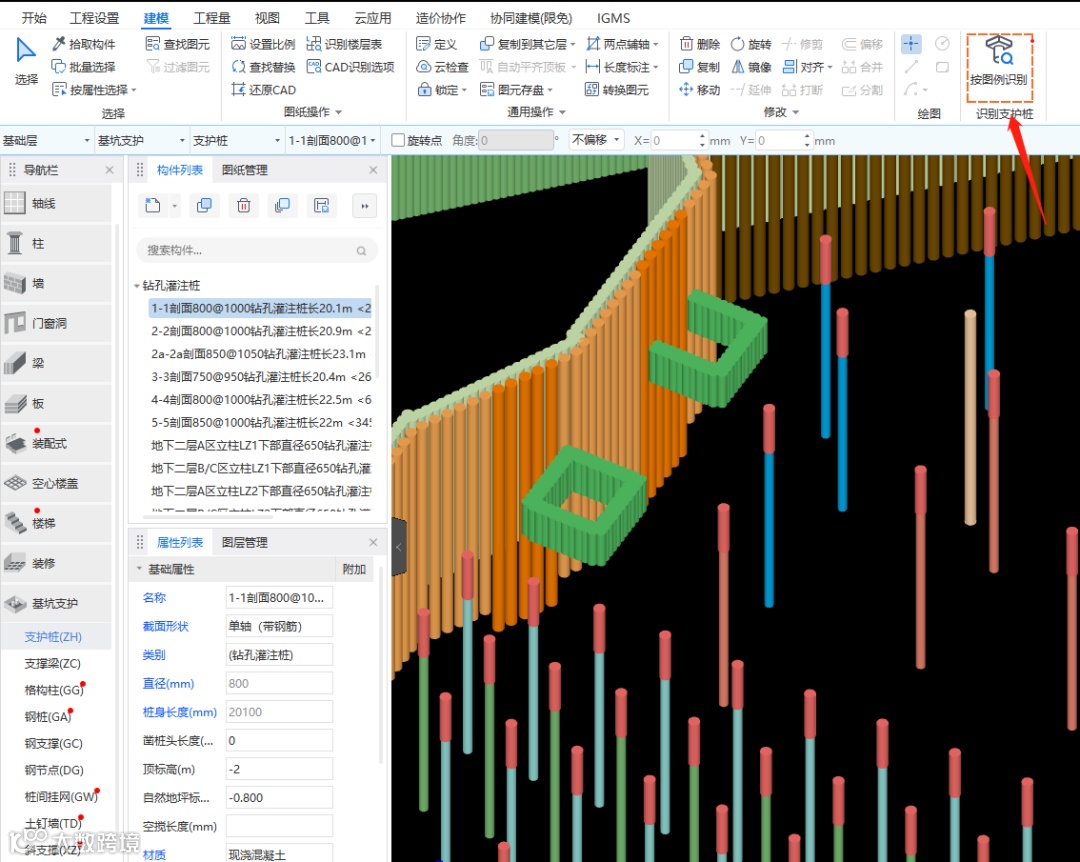Click 查找替换 tool

point(263,67)
